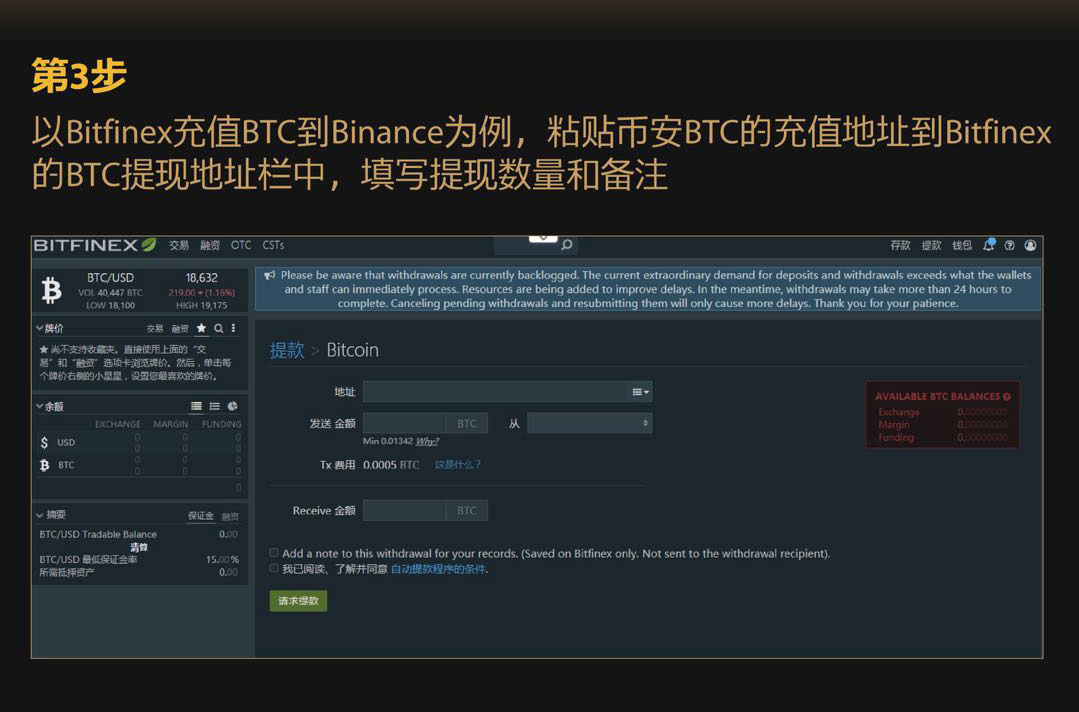Viewport: 1079px width, 712px height.
Task: Collapse the 余额 panel
Action: [x=39, y=407]
